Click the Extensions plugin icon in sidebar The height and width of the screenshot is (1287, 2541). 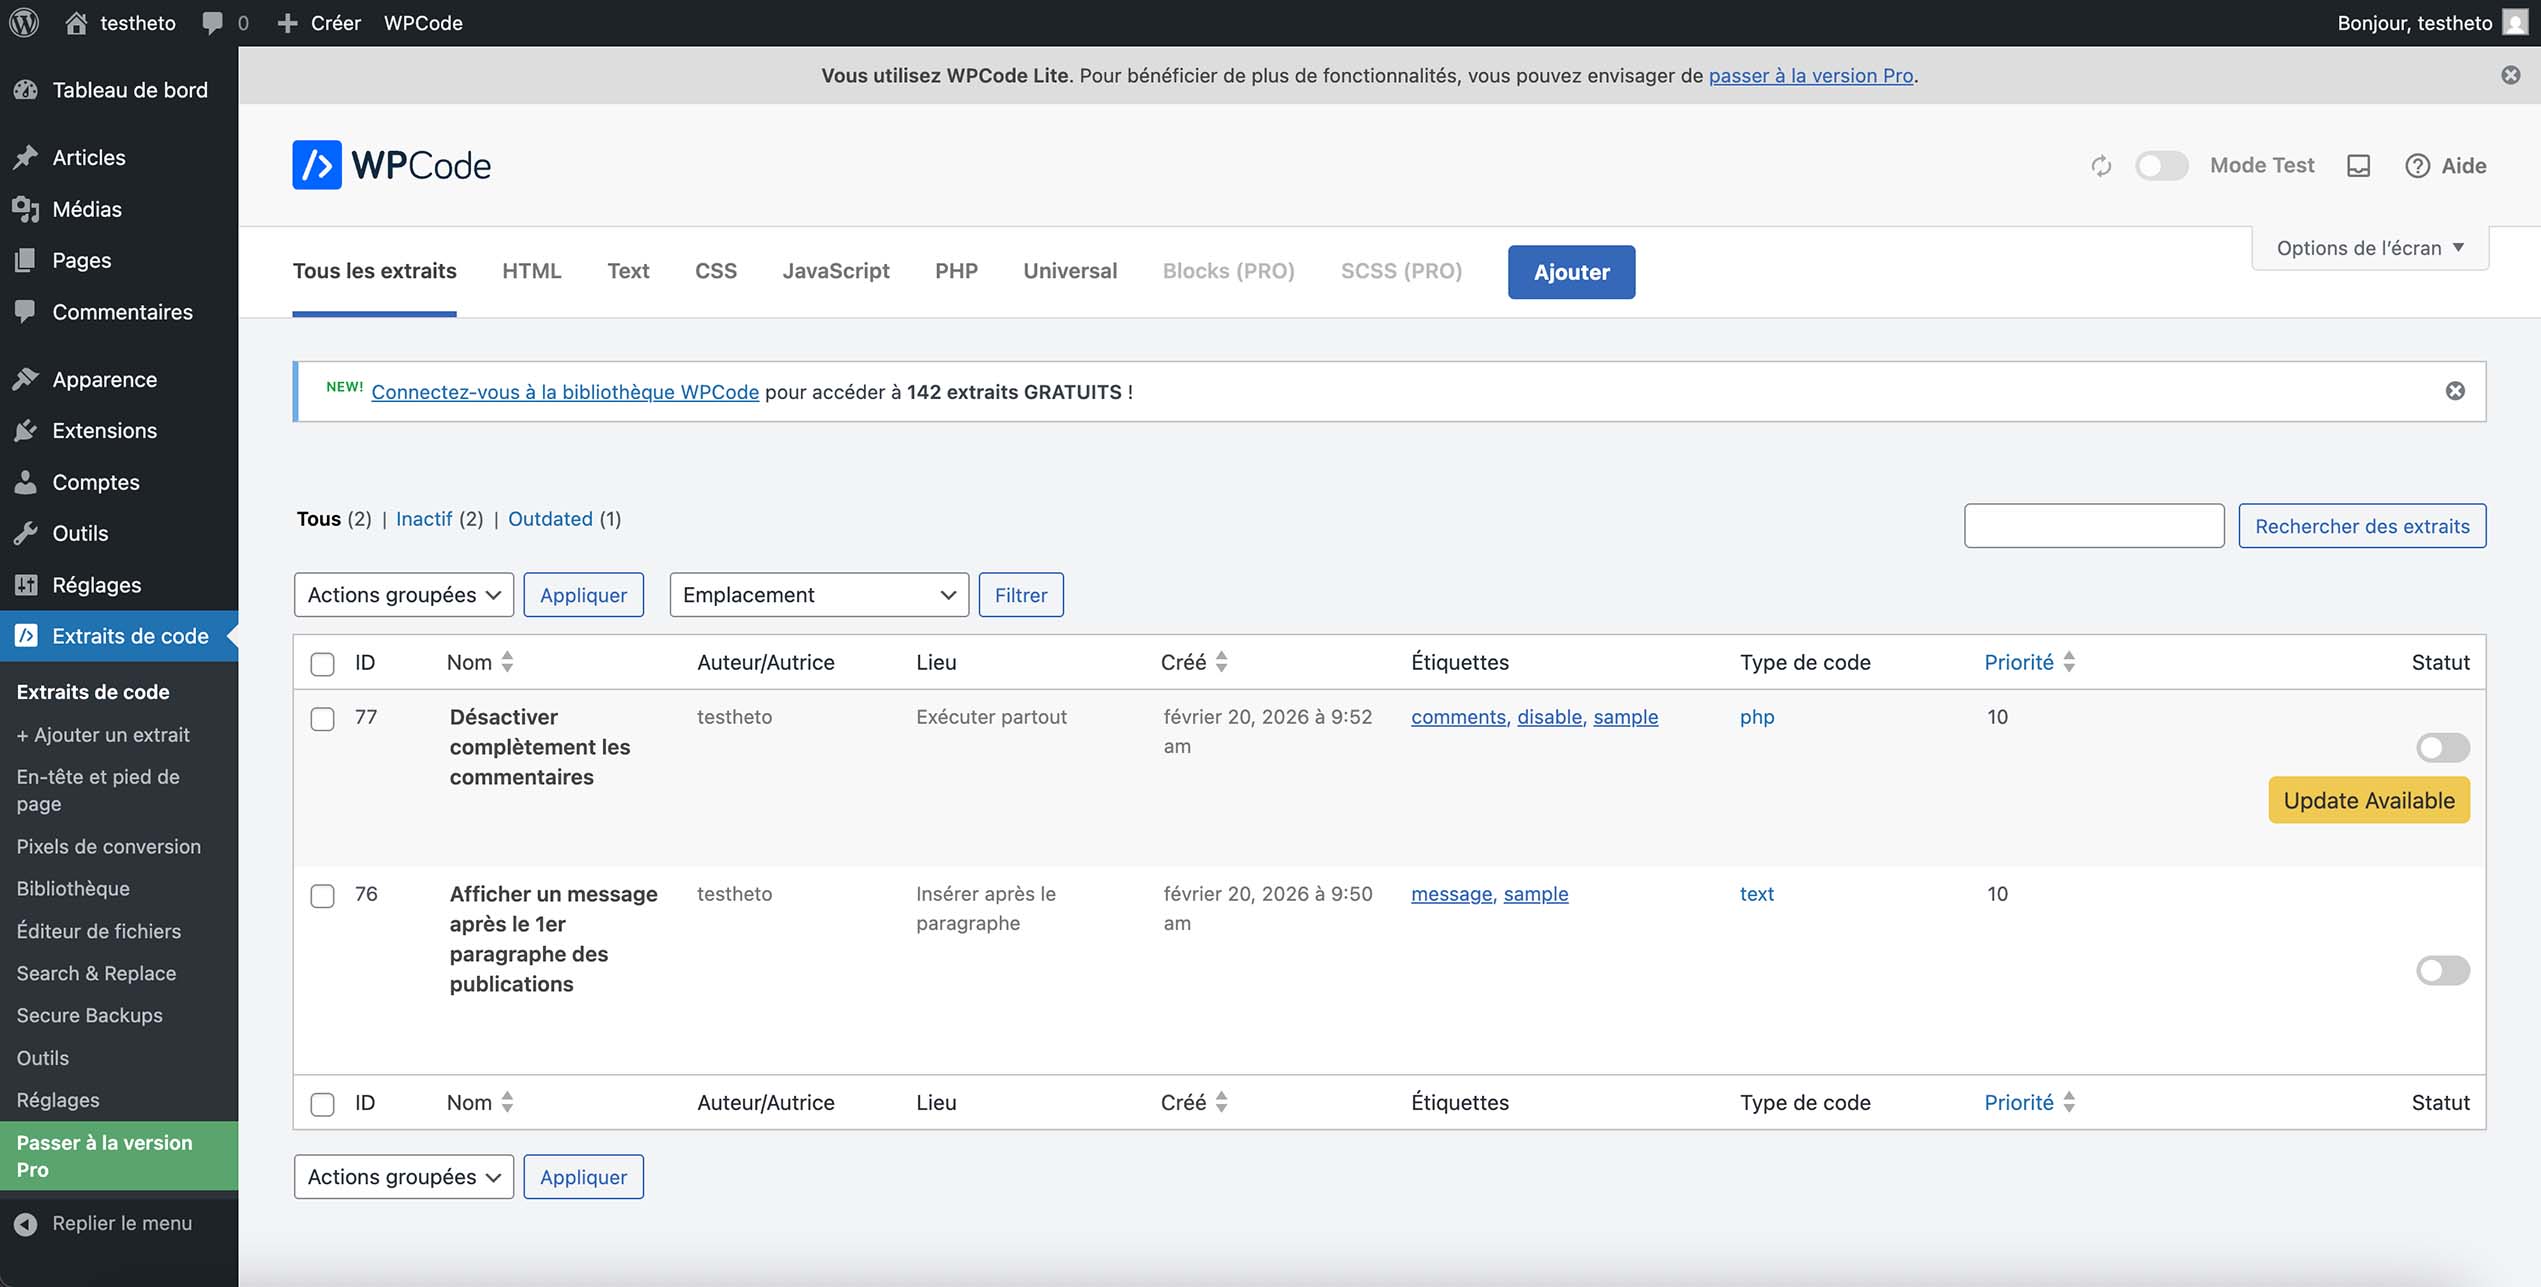coord(27,430)
